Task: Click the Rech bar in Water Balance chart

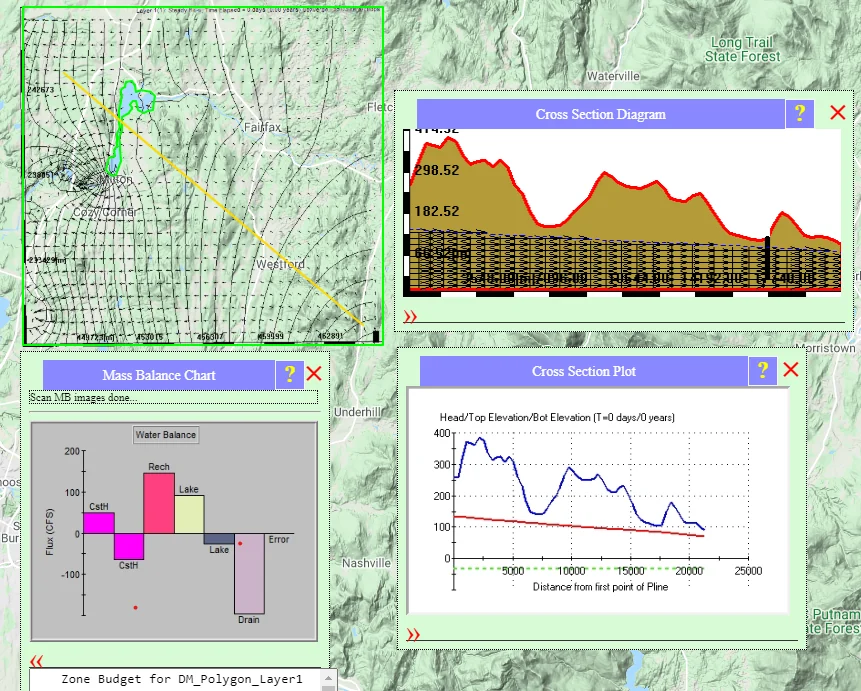Action: [x=159, y=503]
